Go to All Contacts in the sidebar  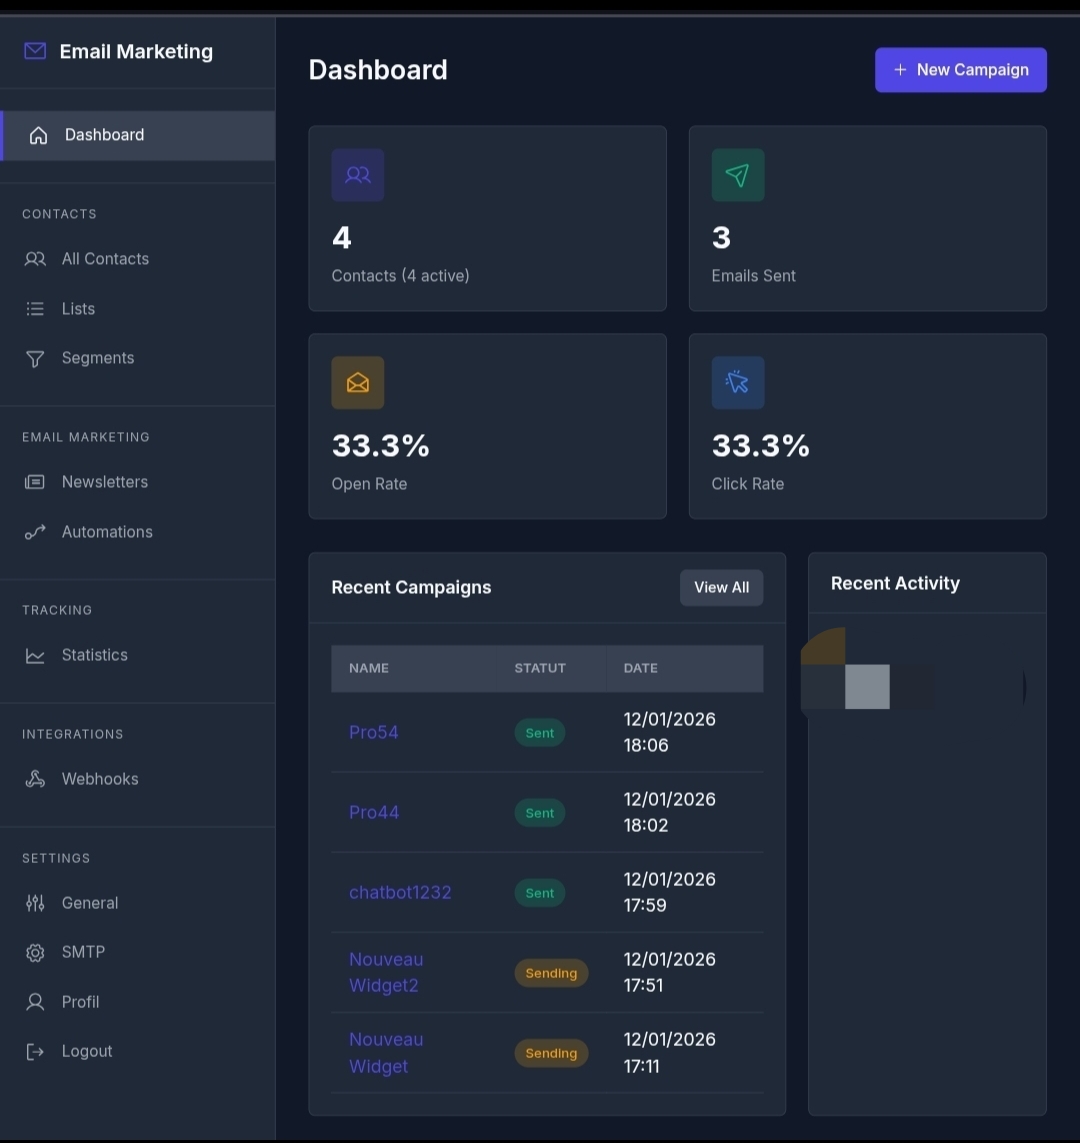click(105, 259)
